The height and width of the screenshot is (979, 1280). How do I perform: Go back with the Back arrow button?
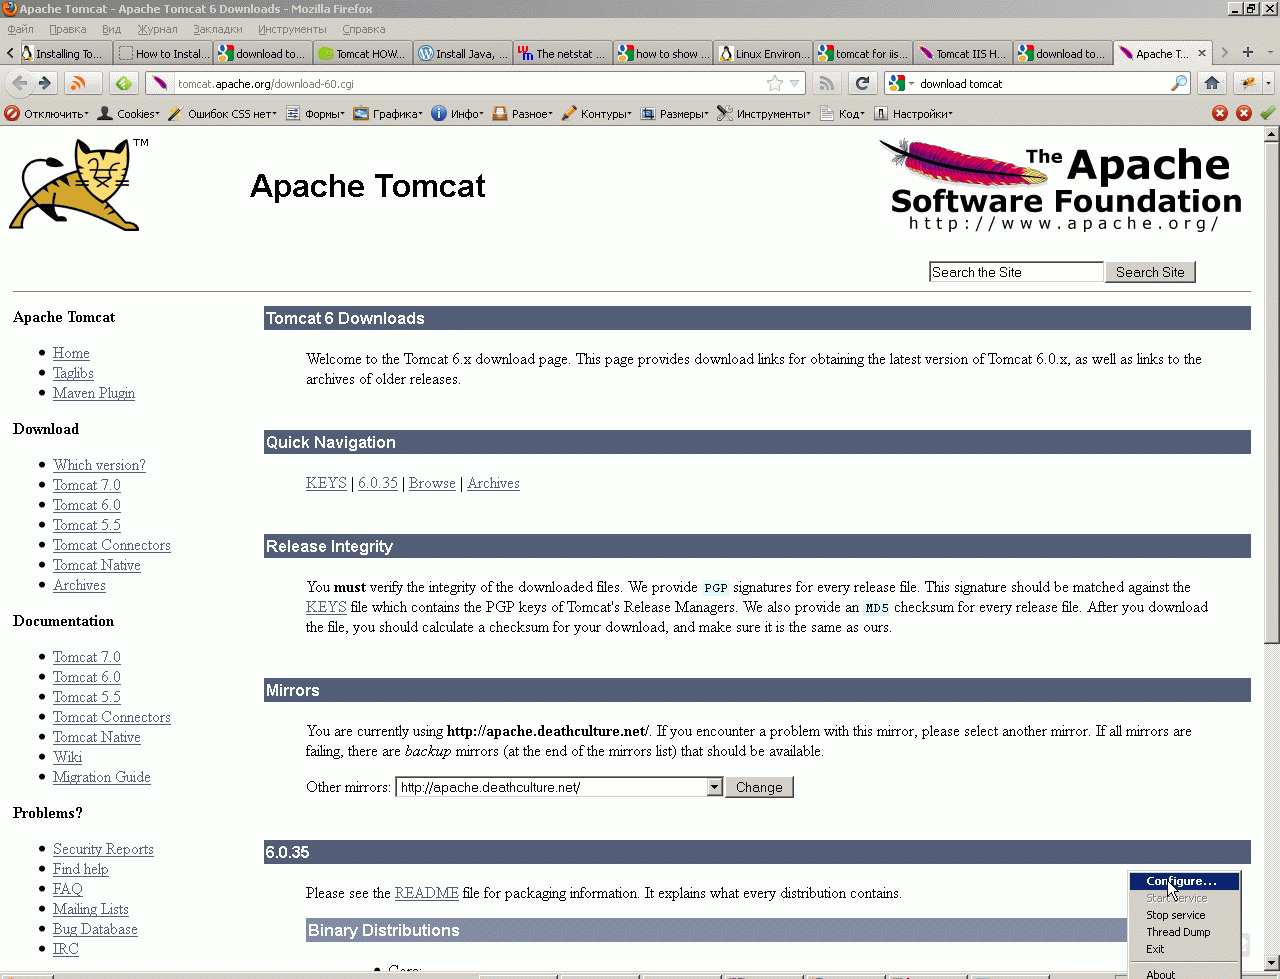20,83
